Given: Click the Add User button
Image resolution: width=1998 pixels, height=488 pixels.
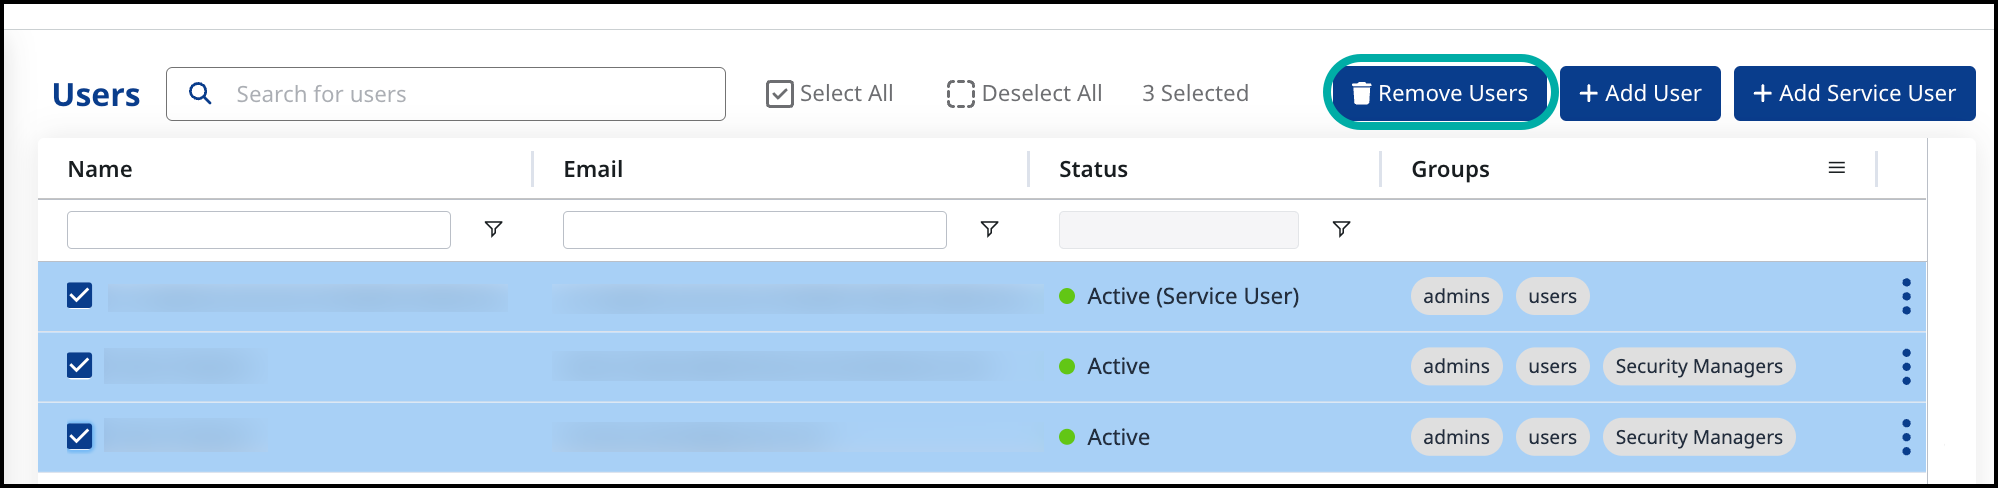Looking at the screenshot, I should 1640,93.
